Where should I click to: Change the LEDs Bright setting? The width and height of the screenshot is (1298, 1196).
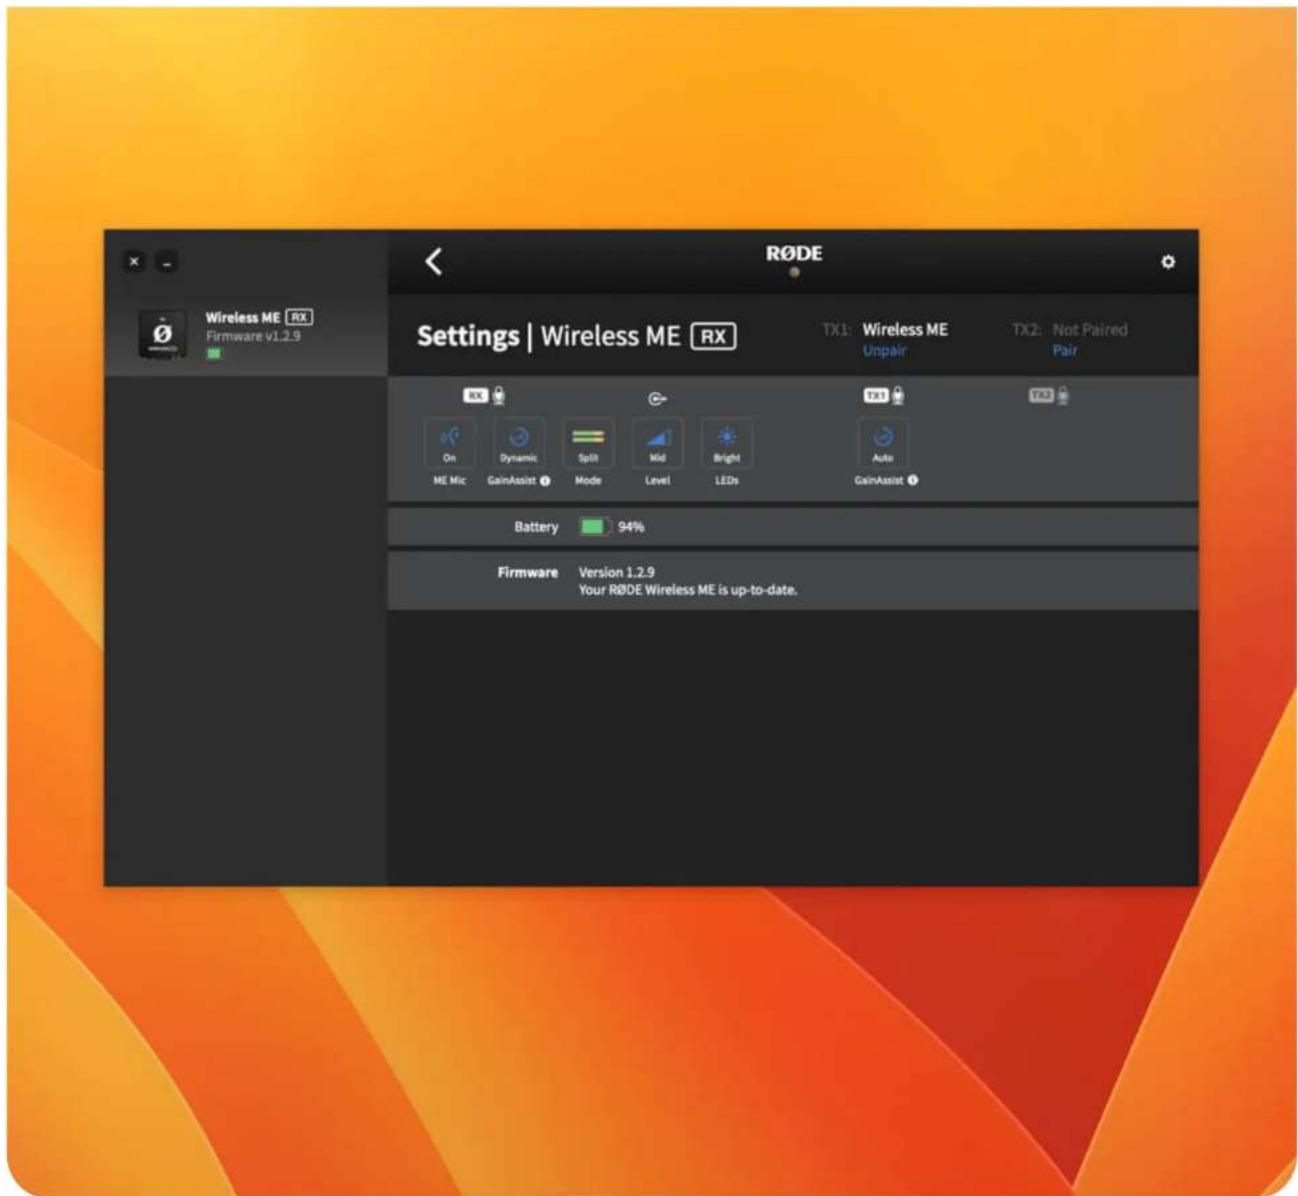[727, 443]
